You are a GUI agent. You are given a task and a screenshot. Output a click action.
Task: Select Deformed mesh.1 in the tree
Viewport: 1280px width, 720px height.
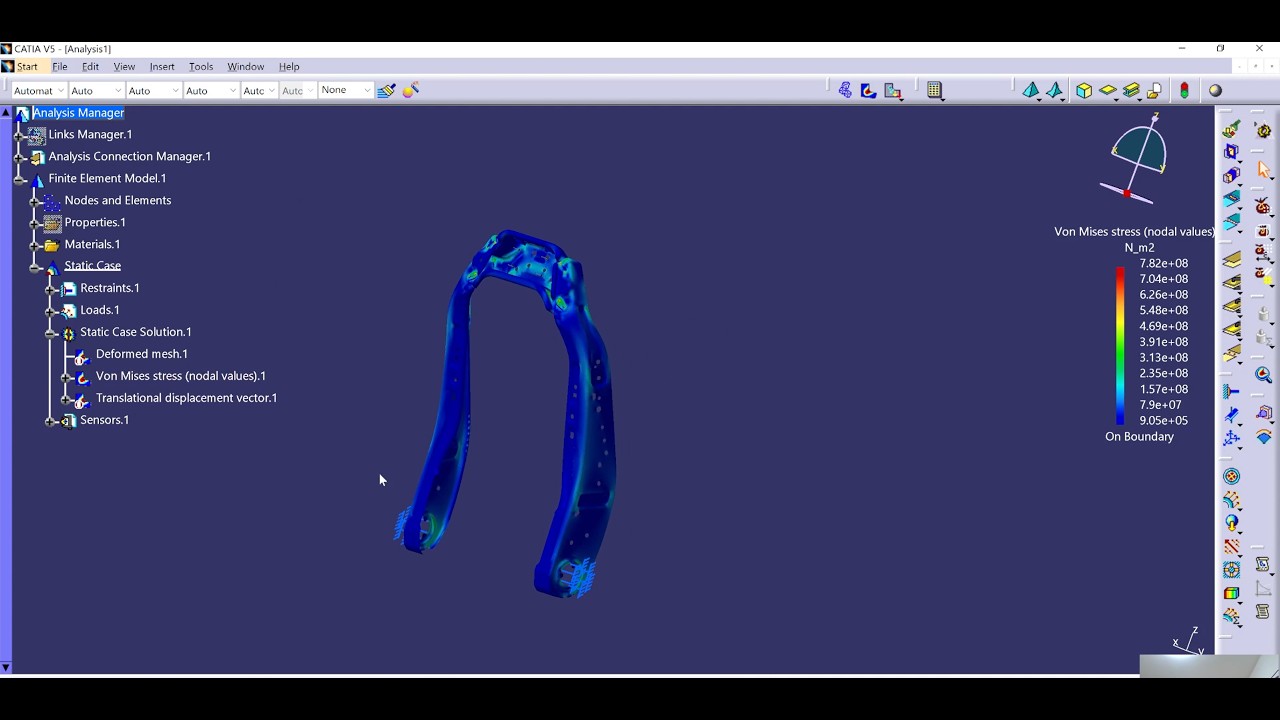[142, 354]
